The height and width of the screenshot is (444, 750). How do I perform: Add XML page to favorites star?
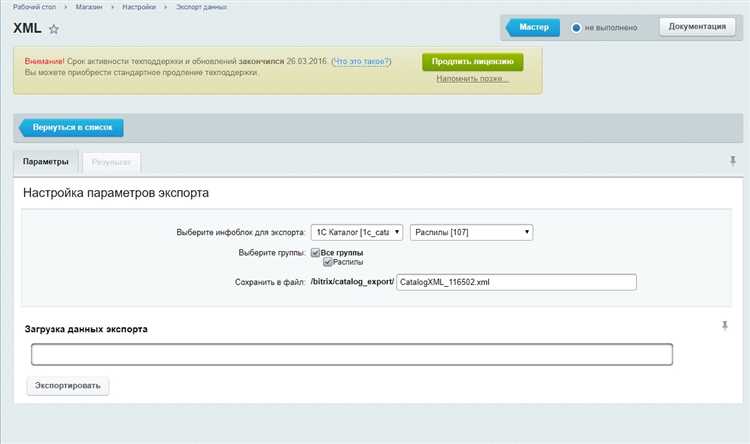point(54,29)
